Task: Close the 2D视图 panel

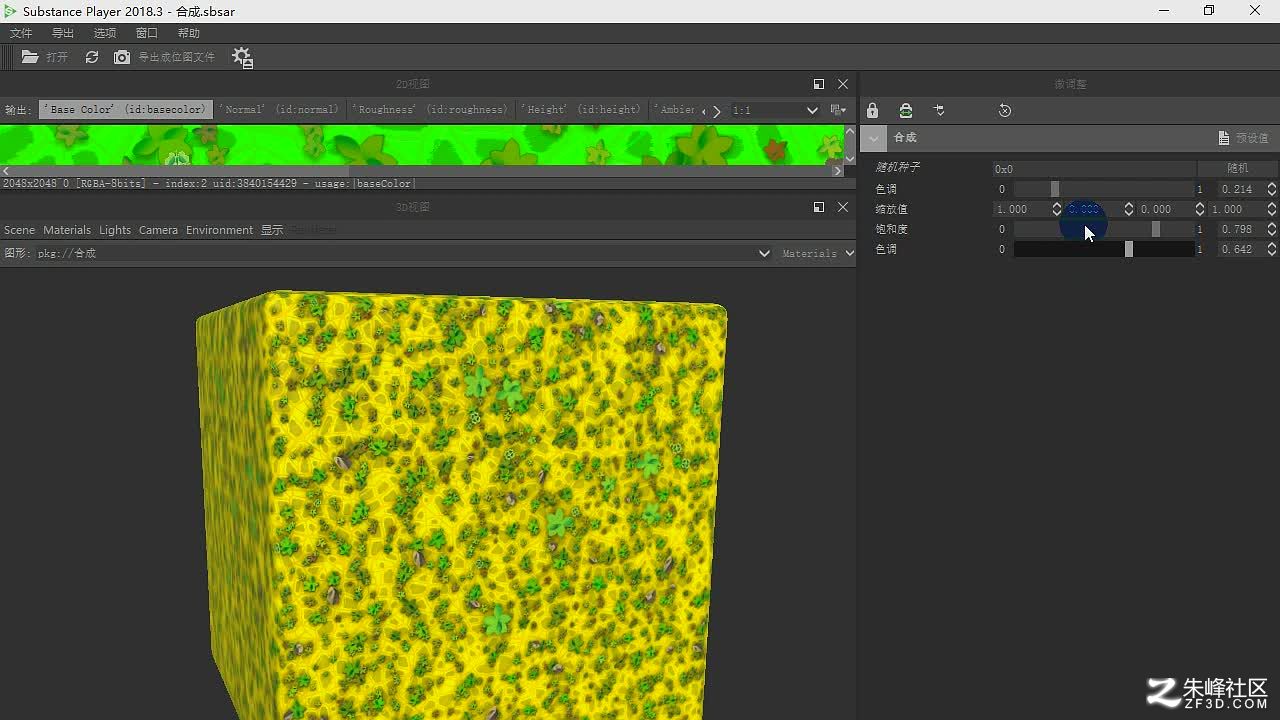Action: tap(843, 84)
